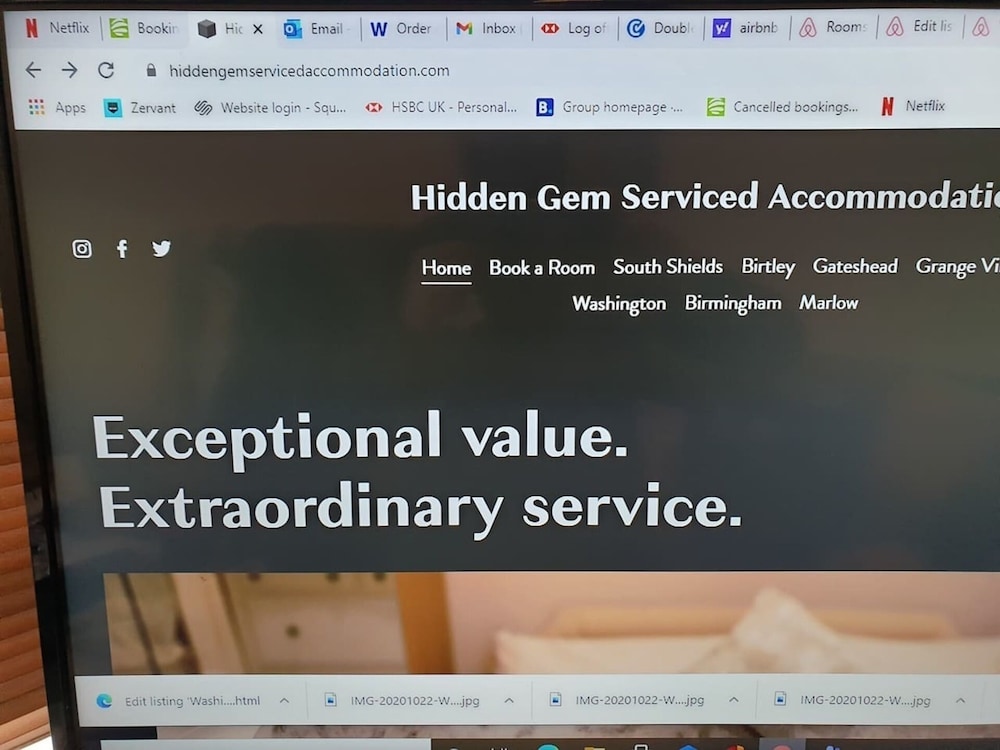Open HSBC UK Personal bookmark
Image resolution: width=1000 pixels, height=750 pixels.
coord(441,107)
